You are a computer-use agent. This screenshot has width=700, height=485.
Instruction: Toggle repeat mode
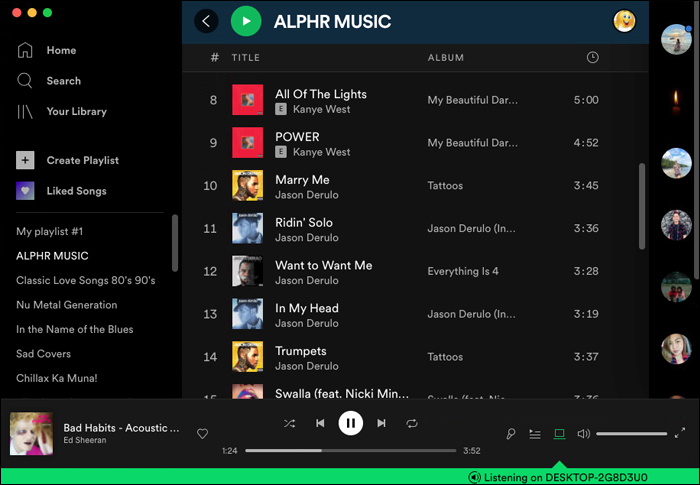tap(412, 423)
